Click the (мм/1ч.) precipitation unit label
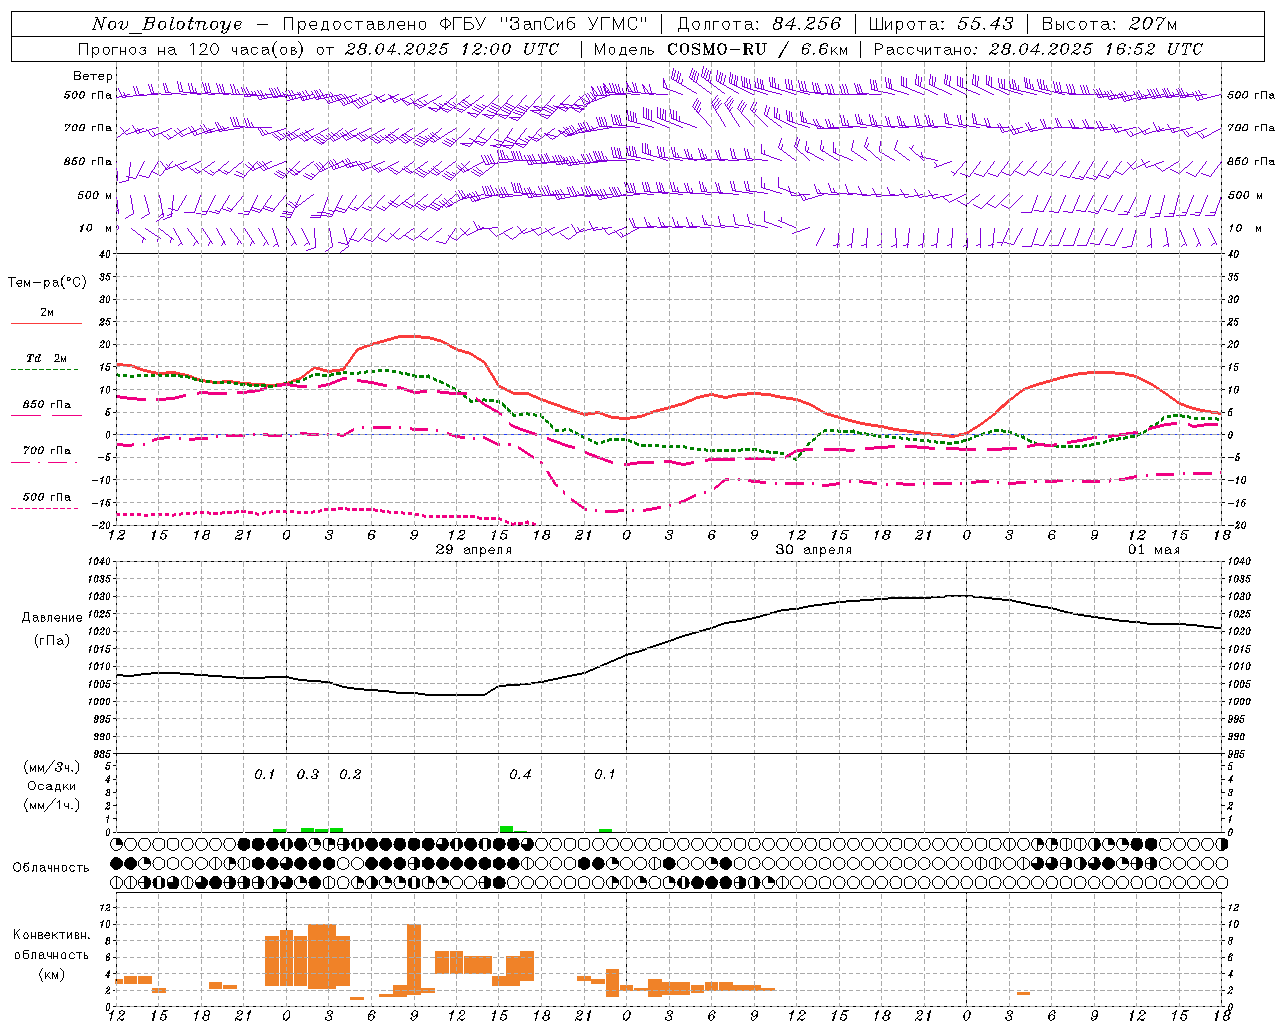The width and height of the screenshot is (1280, 1024). [x=52, y=805]
